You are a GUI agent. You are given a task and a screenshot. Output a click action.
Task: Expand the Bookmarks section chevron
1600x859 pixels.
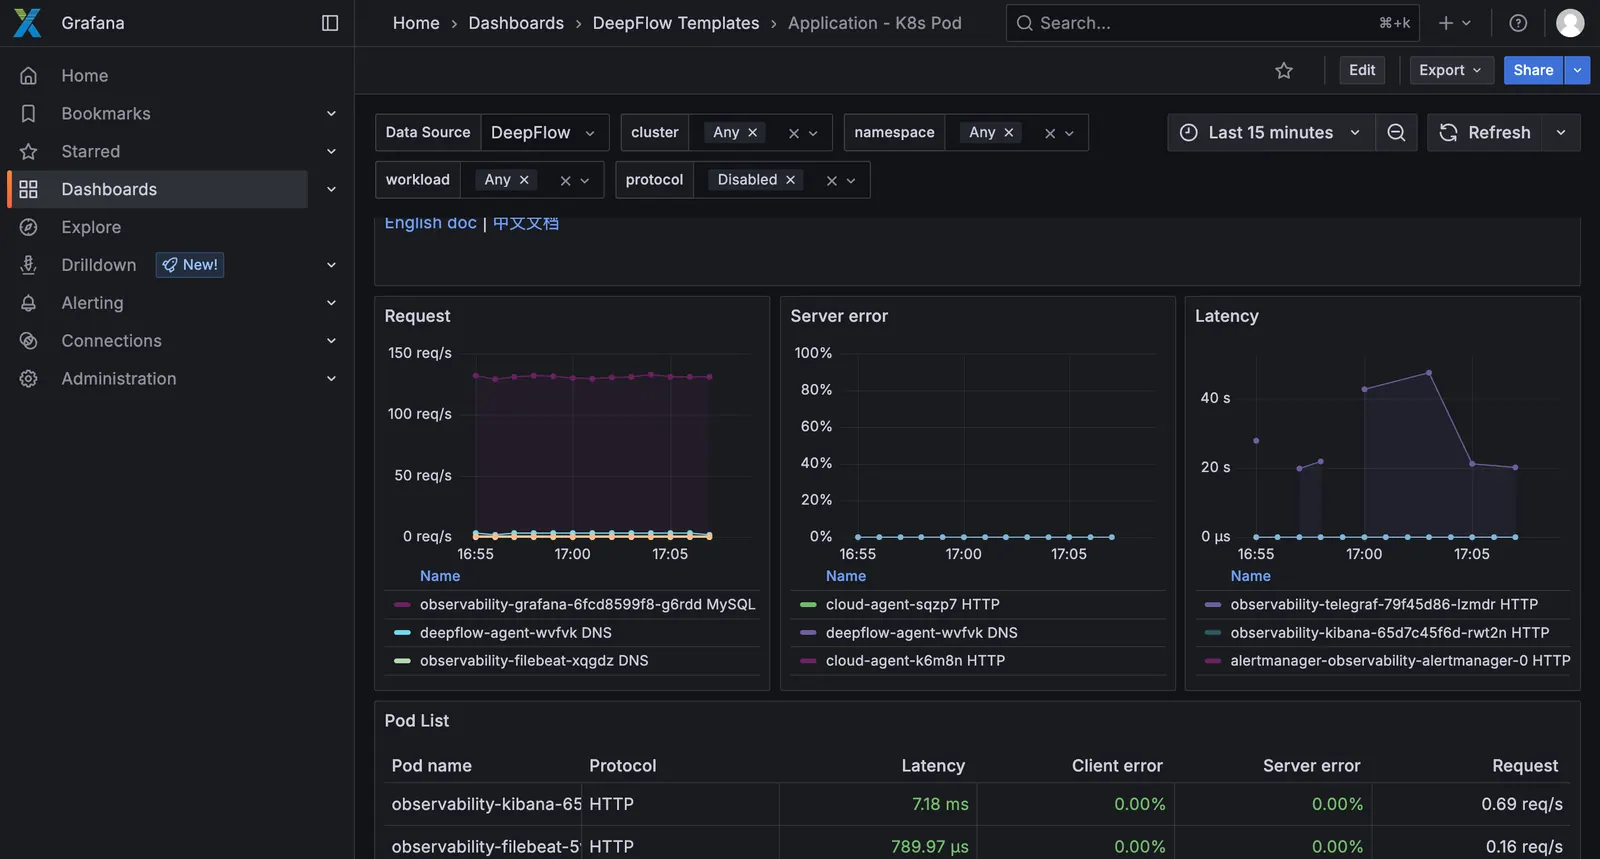[x=331, y=114]
